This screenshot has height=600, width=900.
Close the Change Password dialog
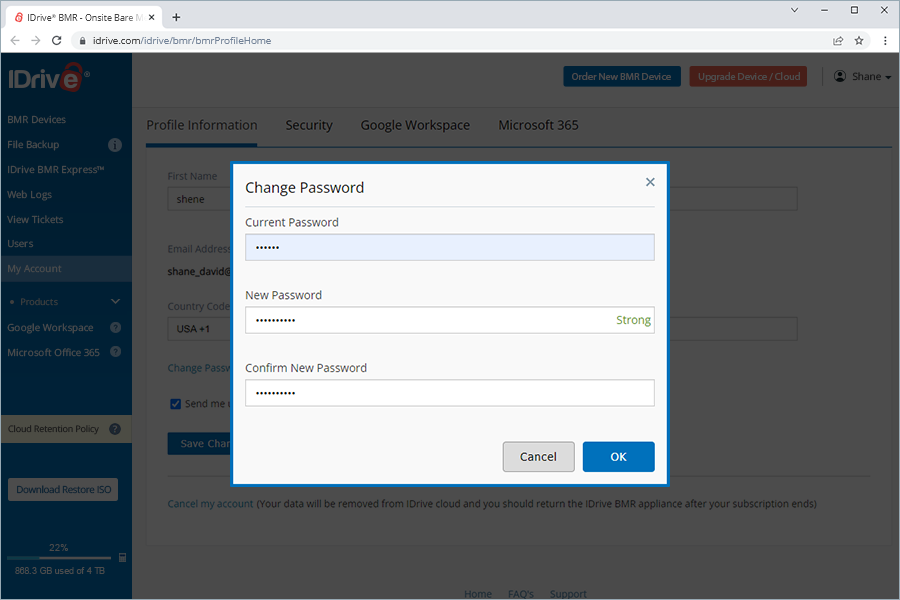650,182
